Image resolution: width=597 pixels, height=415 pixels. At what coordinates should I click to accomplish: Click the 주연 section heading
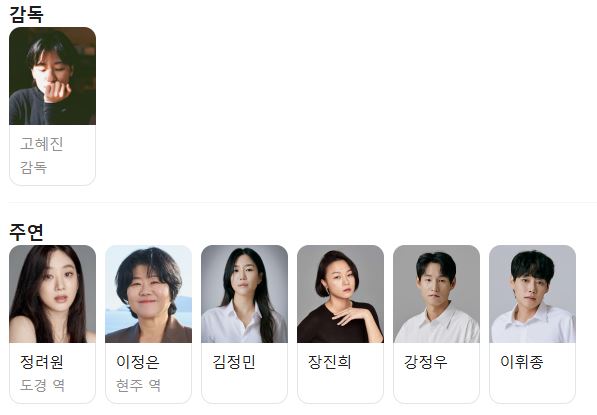pyautogui.click(x=26, y=232)
